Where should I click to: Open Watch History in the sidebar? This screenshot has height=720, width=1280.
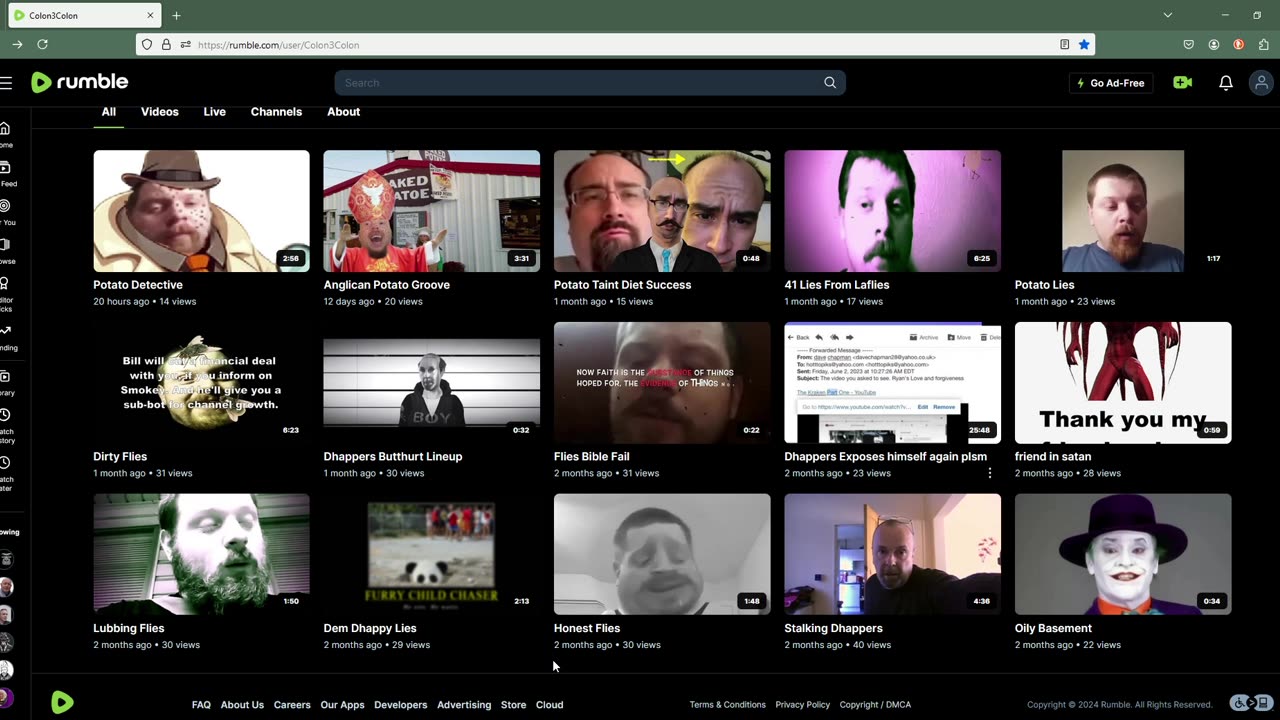[x=6, y=427]
